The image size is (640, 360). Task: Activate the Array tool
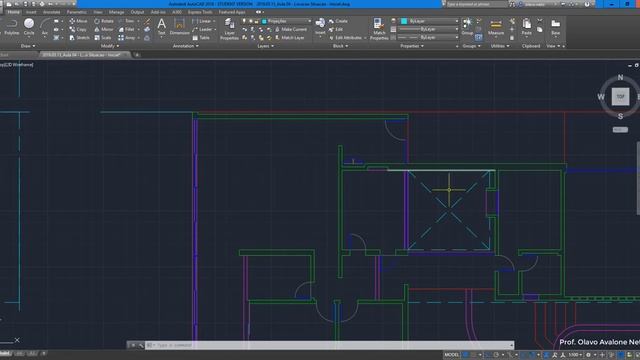pyautogui.click(x=127, y=38)
